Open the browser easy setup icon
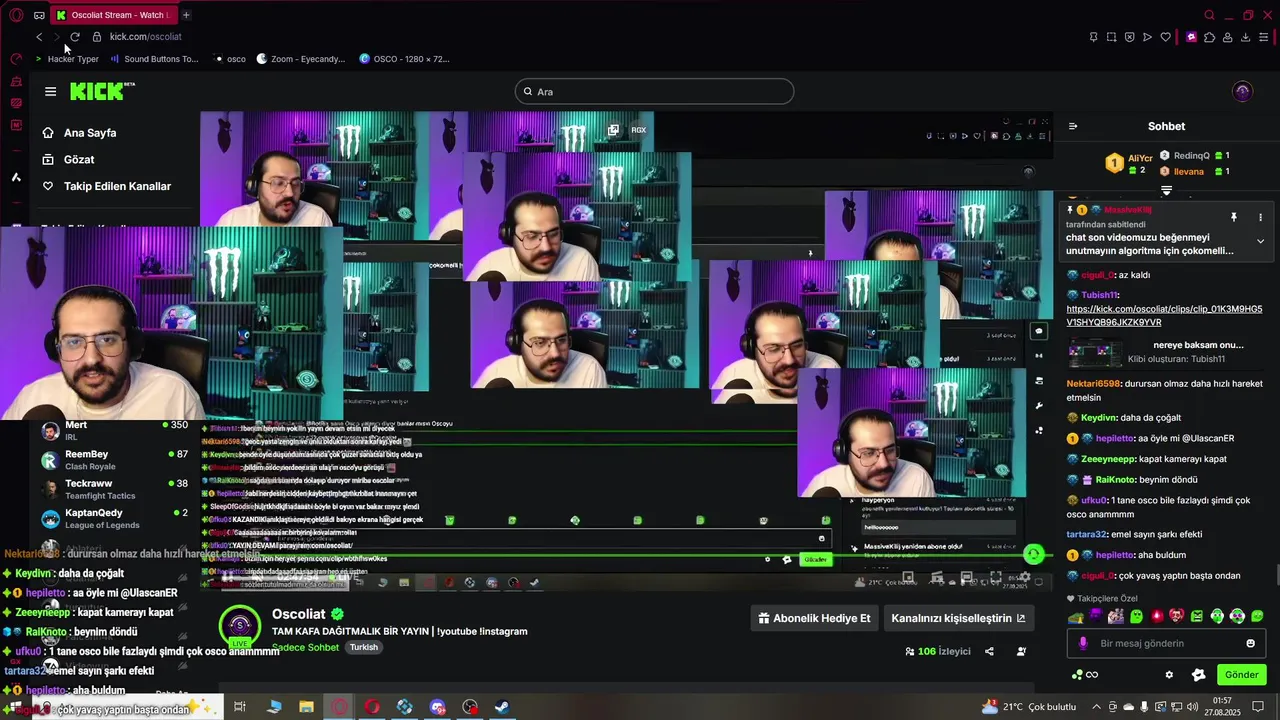 1265,37
